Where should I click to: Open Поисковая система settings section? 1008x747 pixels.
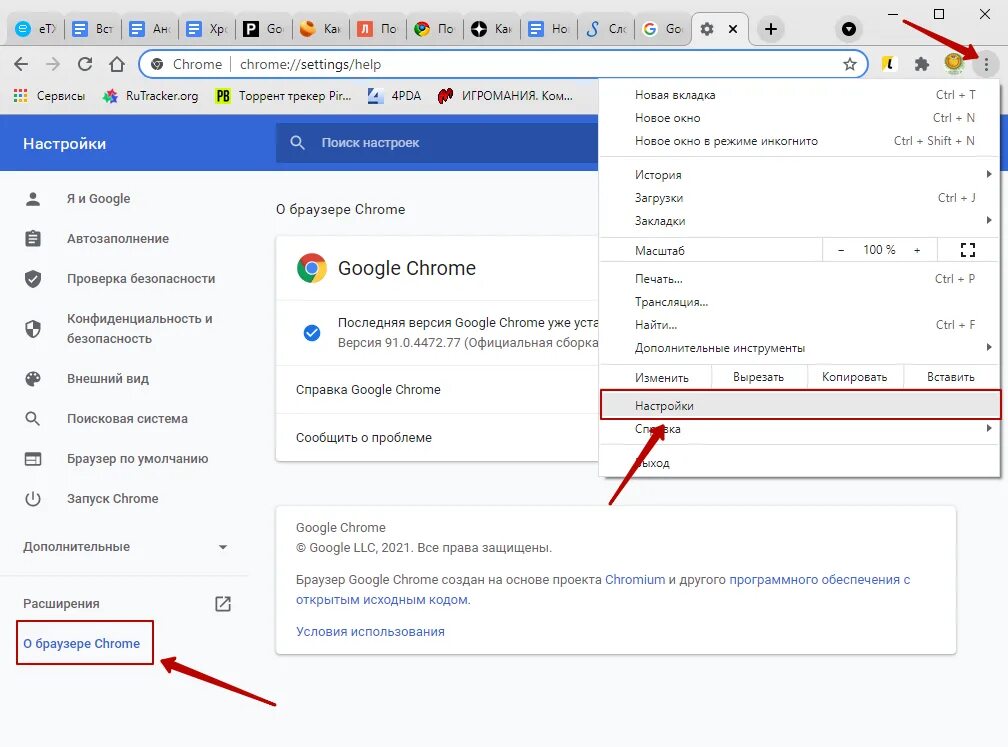click(125, 418)
